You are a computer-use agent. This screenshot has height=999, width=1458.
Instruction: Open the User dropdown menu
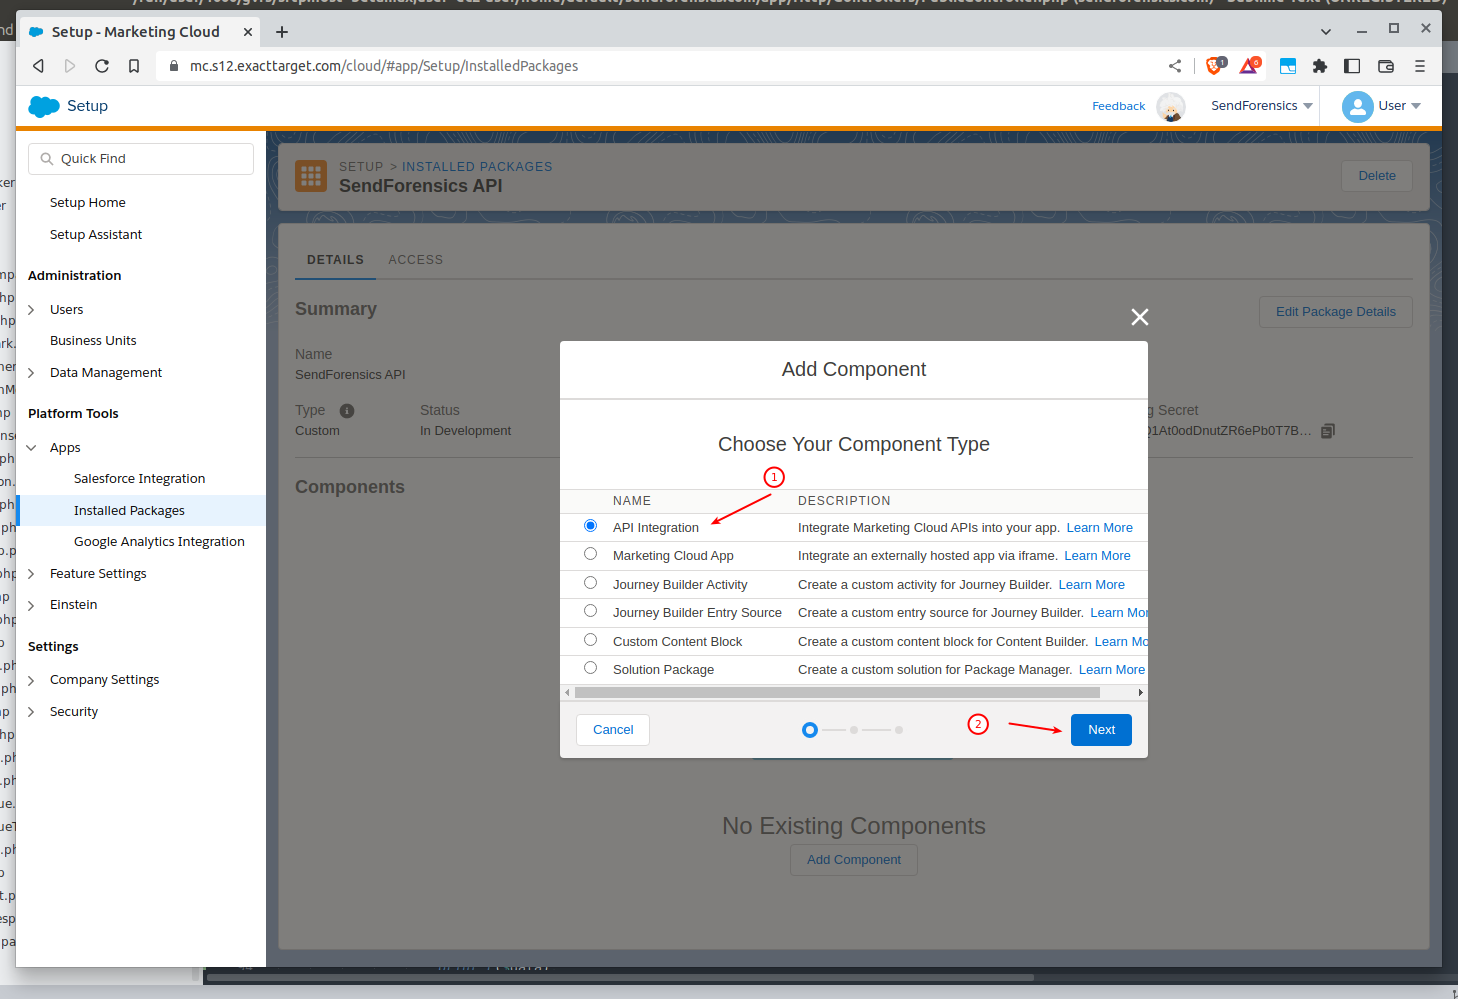click(x=1400, y=106)
